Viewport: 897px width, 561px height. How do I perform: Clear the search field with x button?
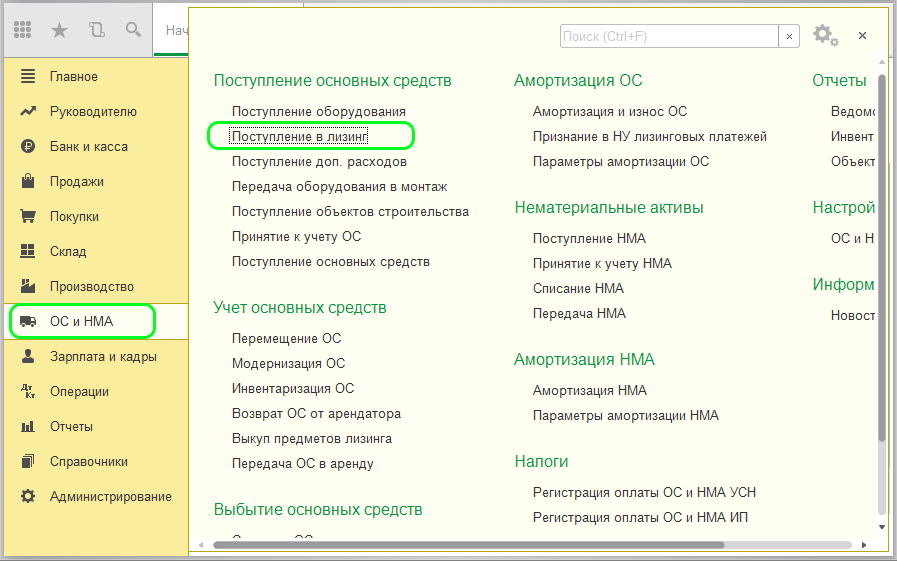point(789,37)
